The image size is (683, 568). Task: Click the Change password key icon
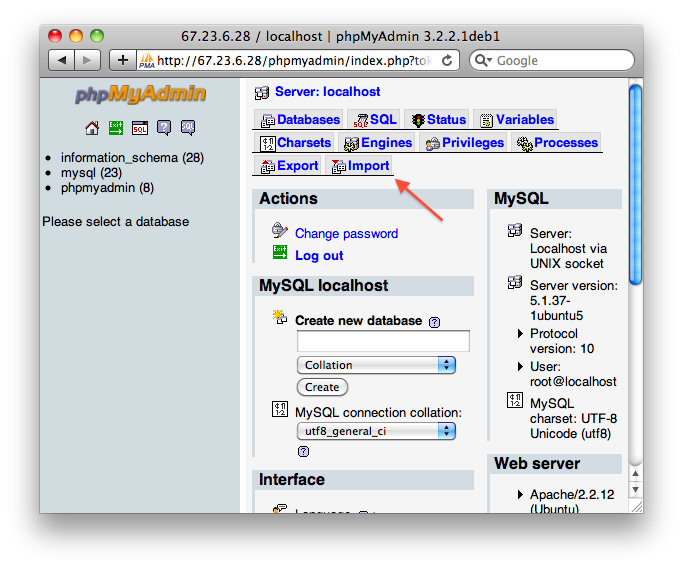280,230
